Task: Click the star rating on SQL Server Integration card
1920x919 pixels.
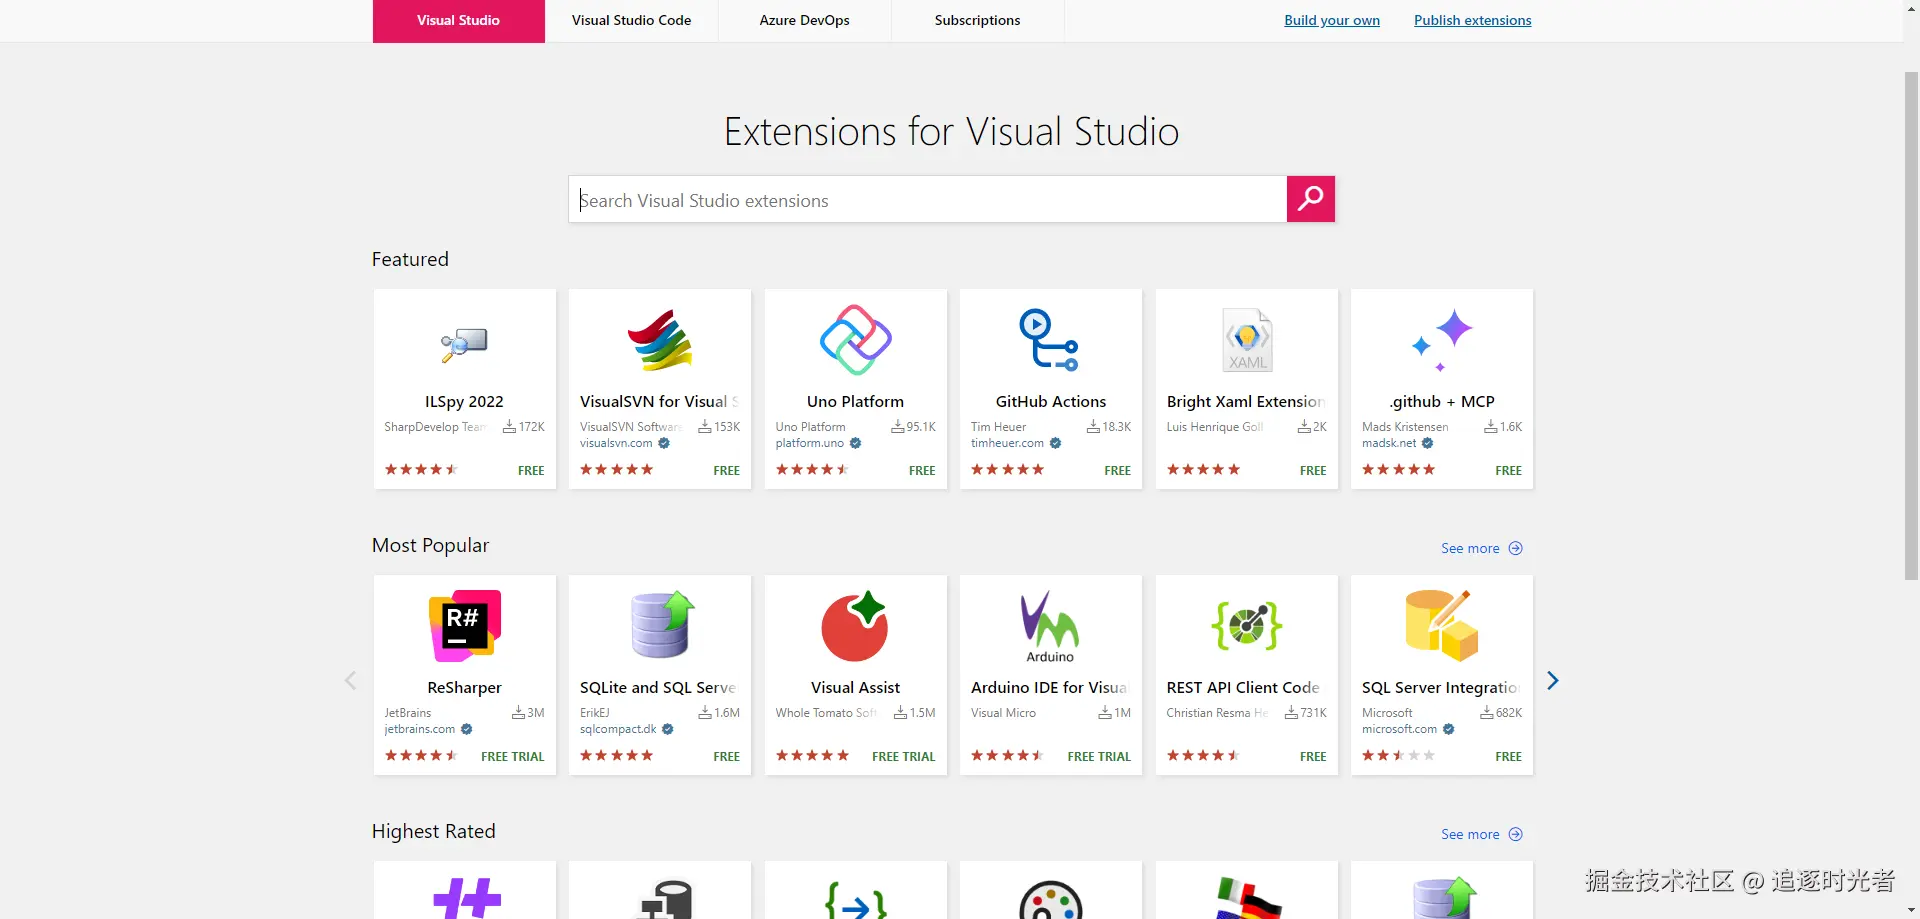Action: [x=1398, y=755]
